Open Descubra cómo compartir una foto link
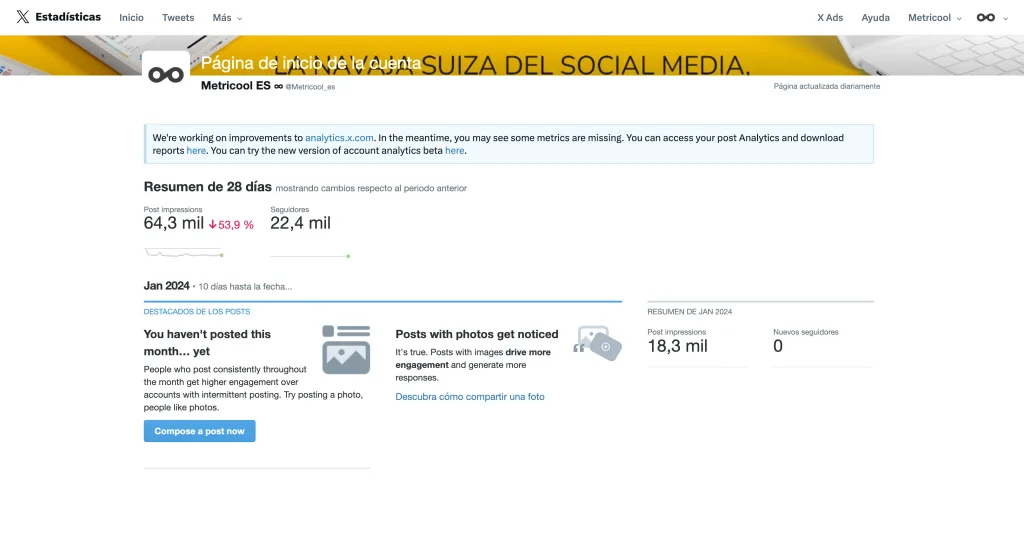Viewport: 1024px width, 536px height. pyautogui.click(x=470, y=397)
